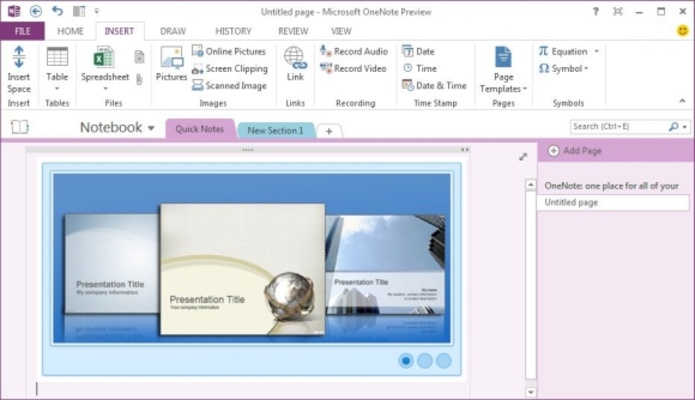Open 'OneNote: one place for all' page
This screenshot has height=400, width=695.
pos(613,186)
